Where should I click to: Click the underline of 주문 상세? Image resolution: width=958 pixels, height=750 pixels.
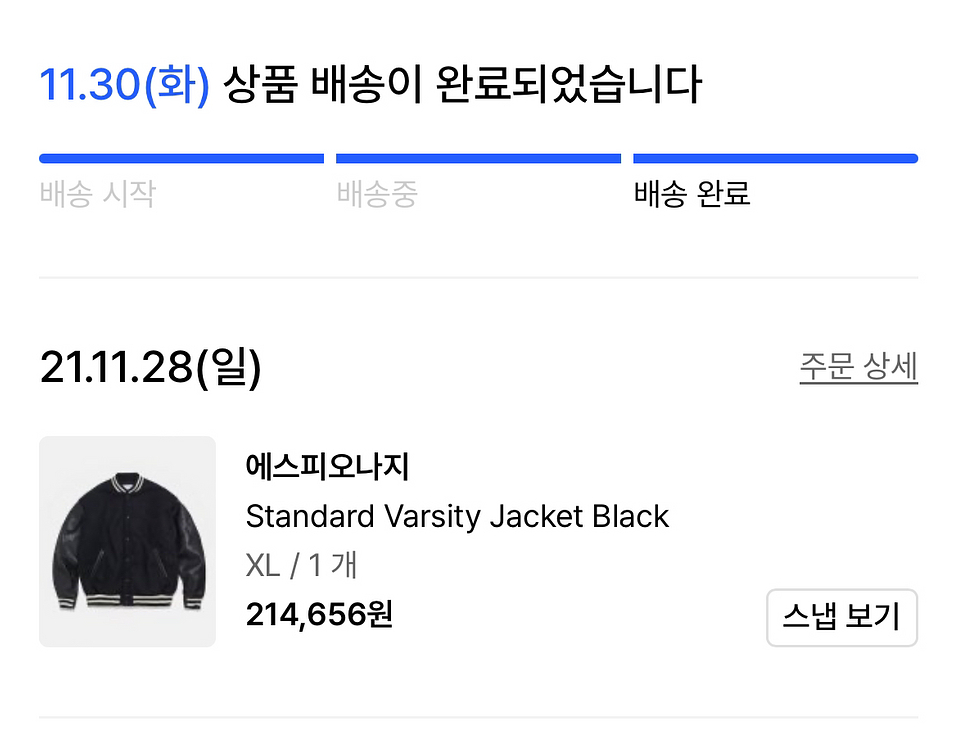click(857, 382)
